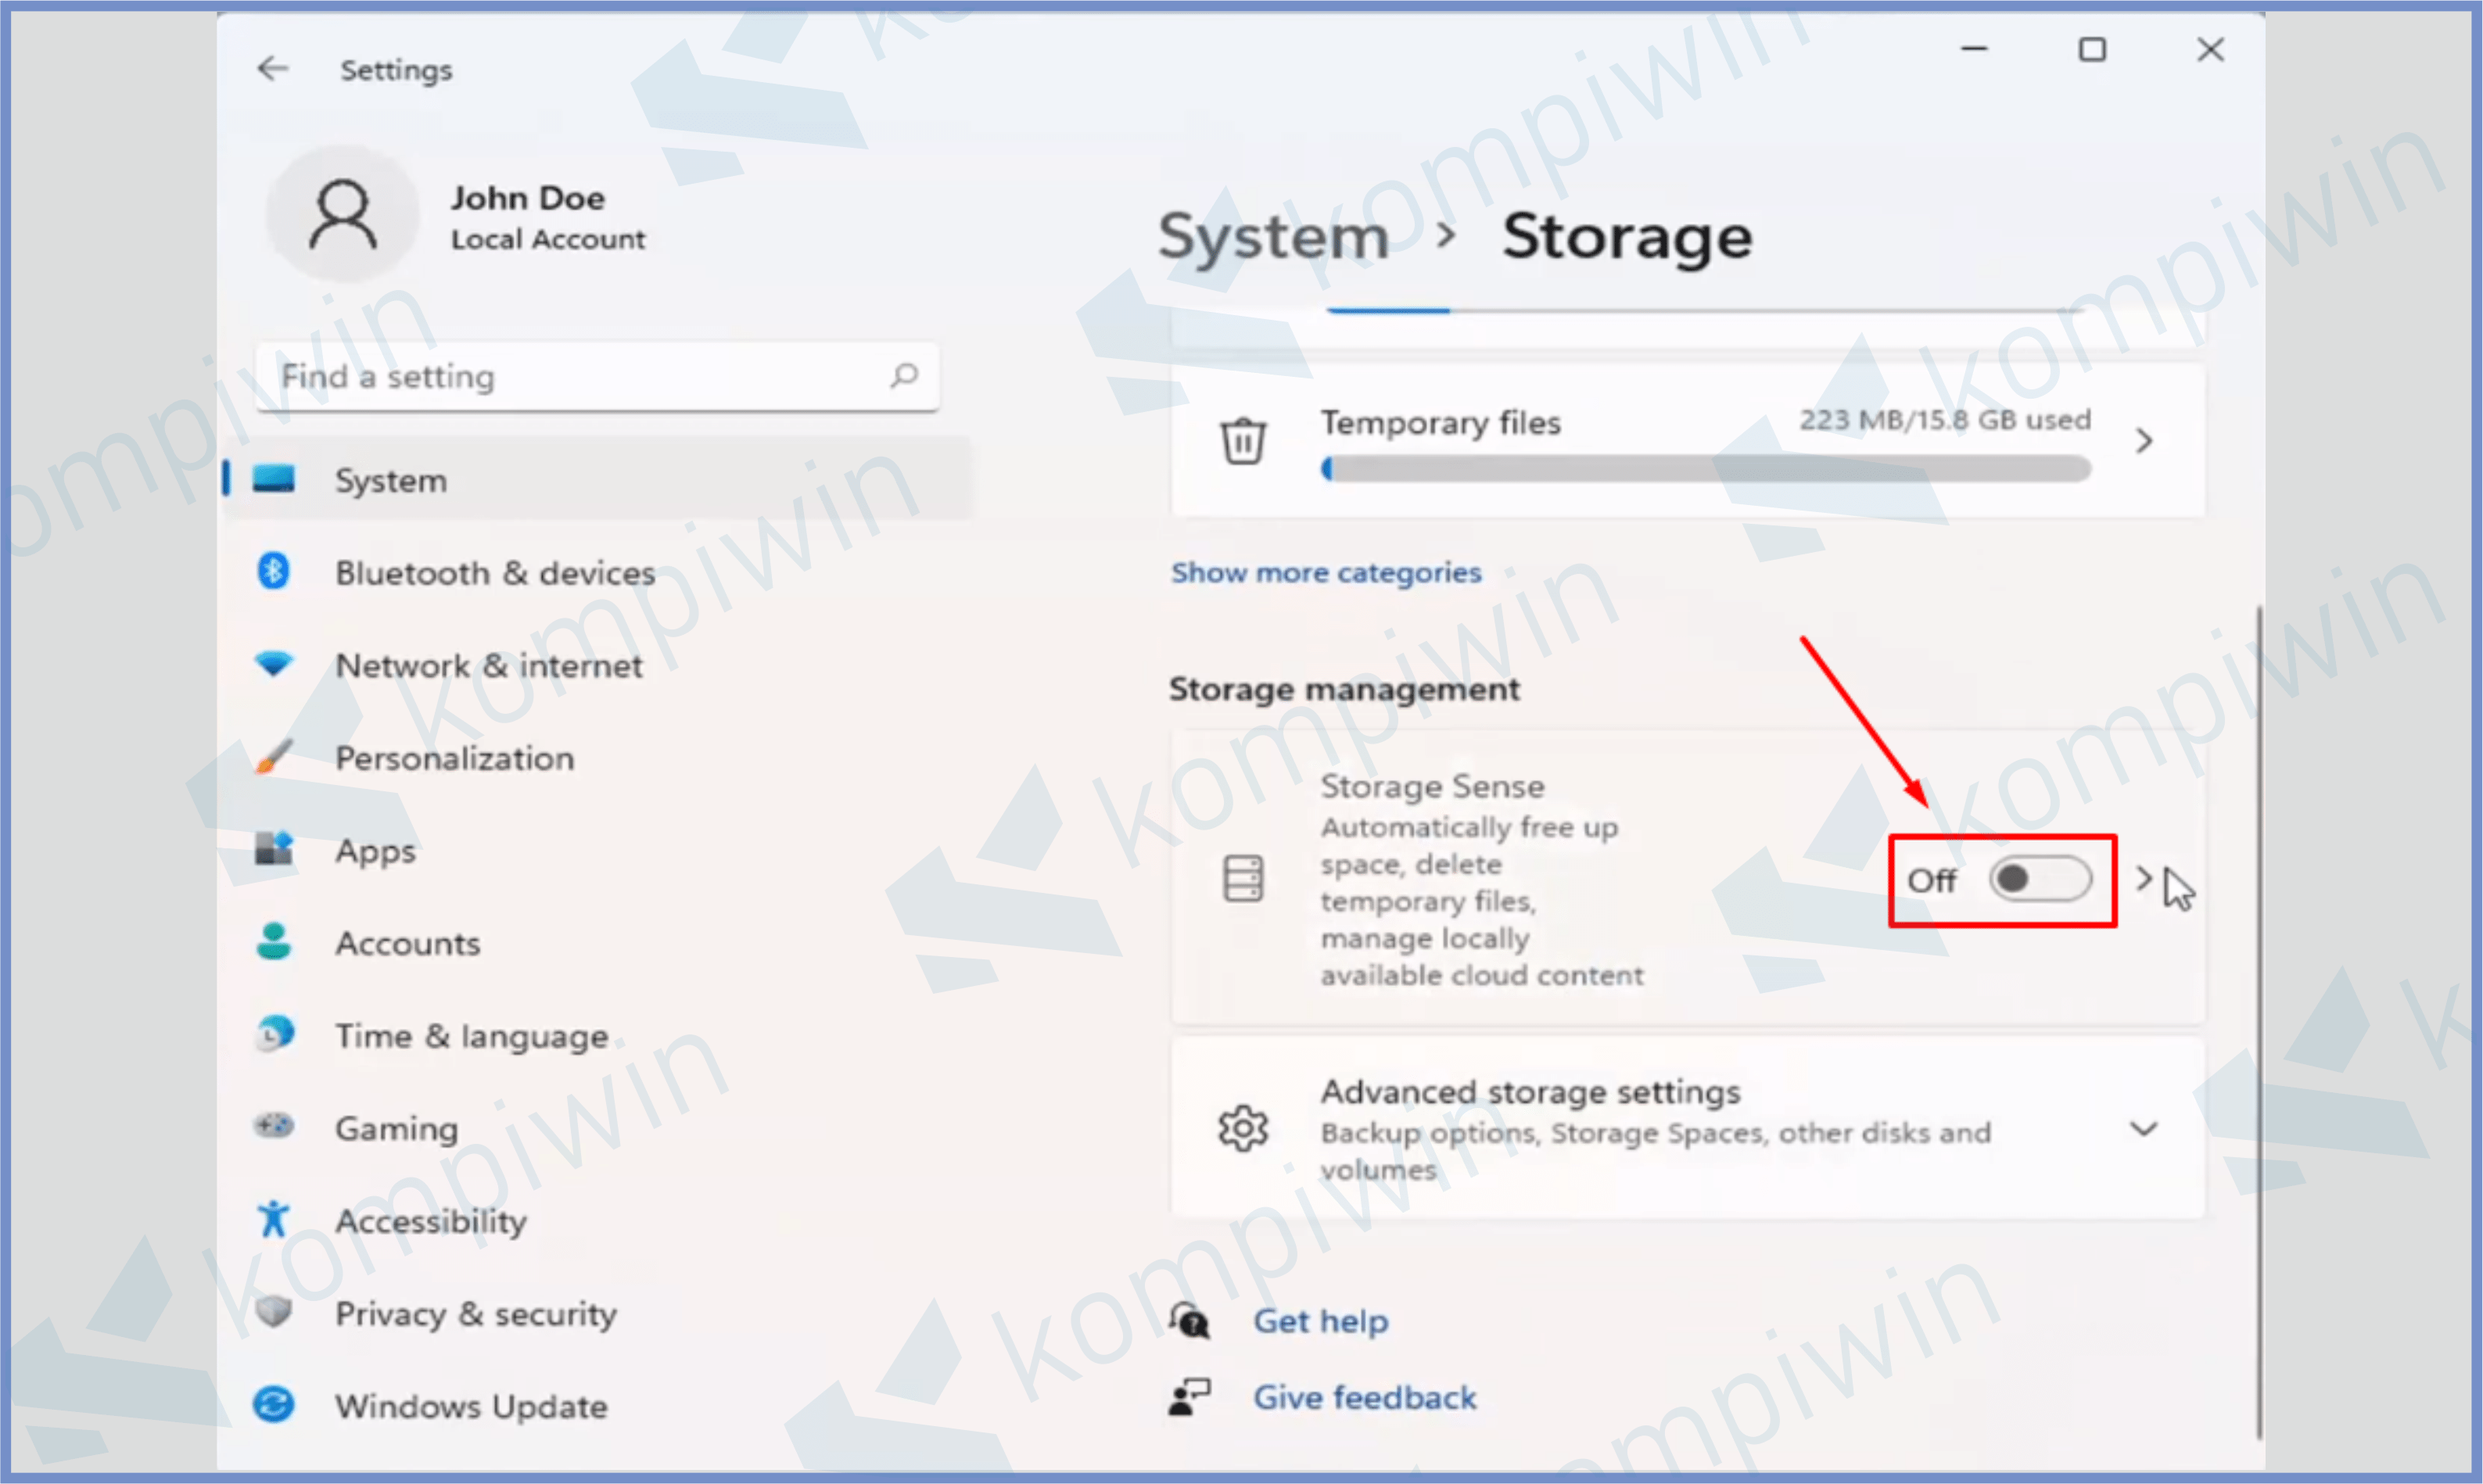This screenshot has height=1484, width=2483.
Task: Click Show more categories link
Action: (x=1326, y=572)
